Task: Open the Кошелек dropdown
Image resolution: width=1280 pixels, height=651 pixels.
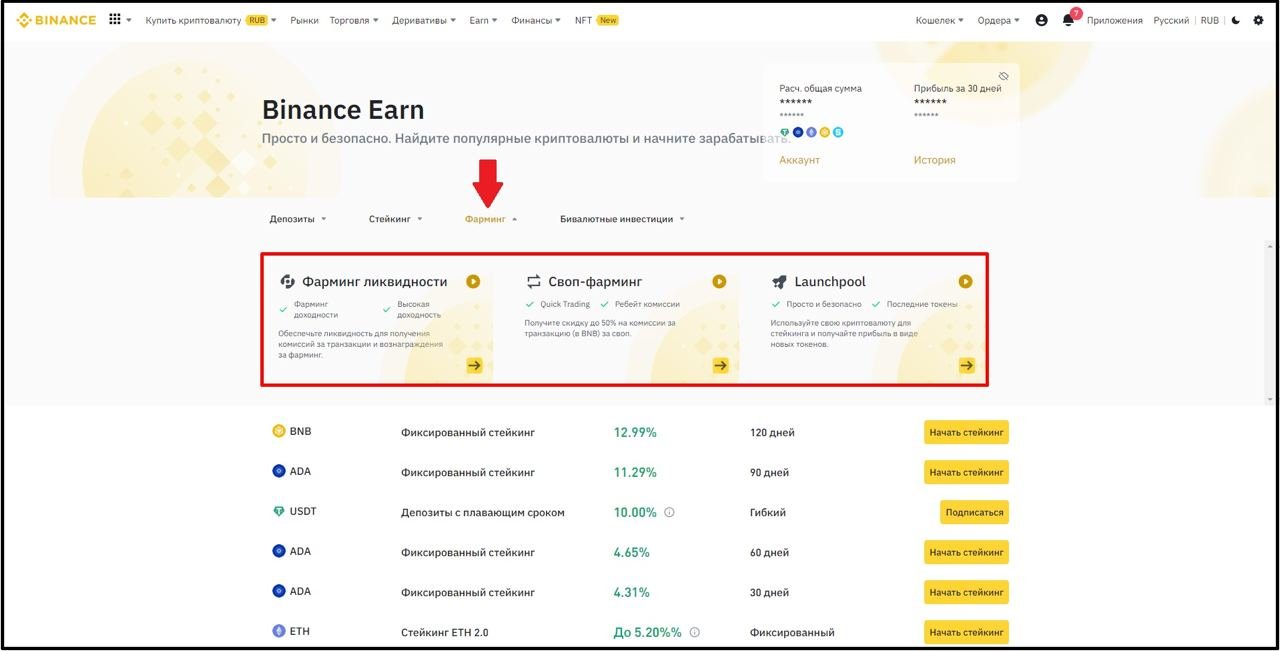Action: [939, 20]
